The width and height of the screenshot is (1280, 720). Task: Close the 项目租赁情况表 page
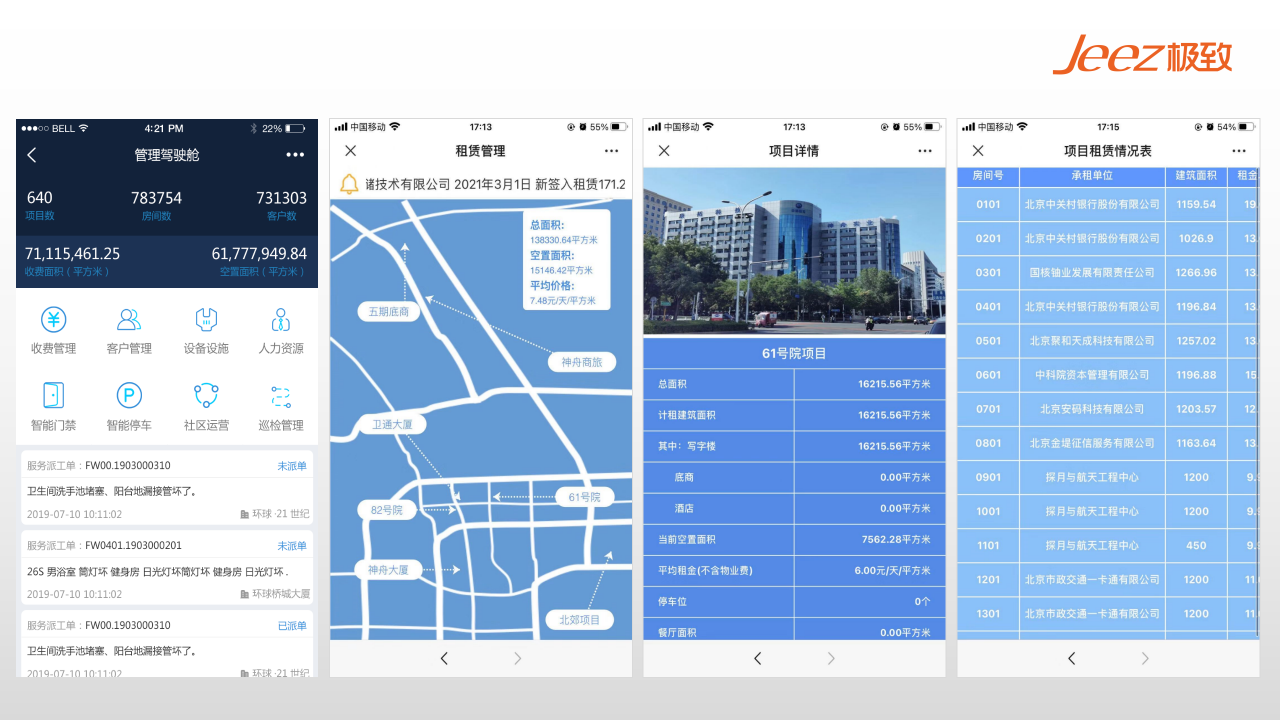coord(978,151)
